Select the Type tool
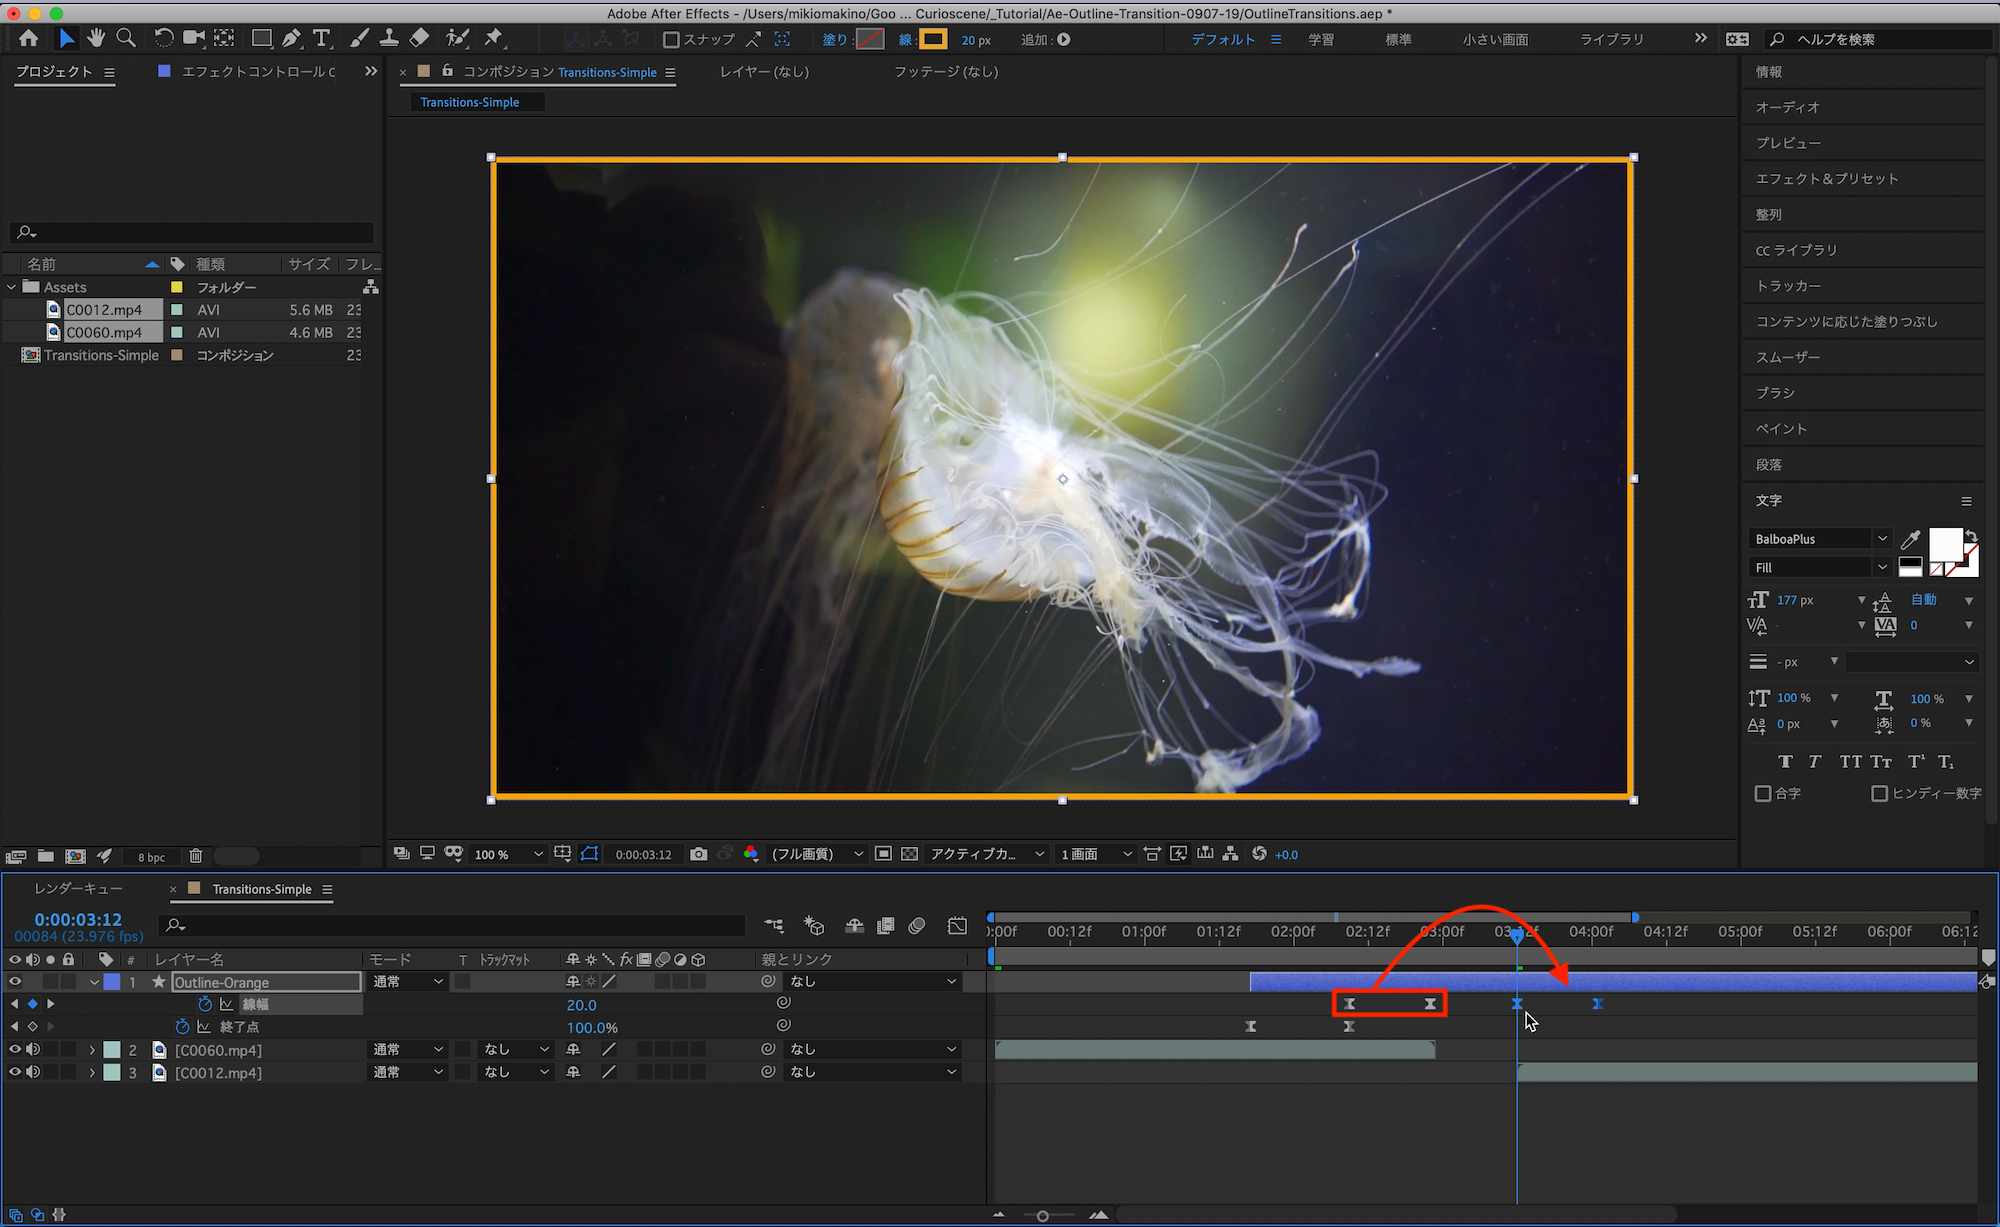This screenshot has height=1227, width=2000. point(322,38)
